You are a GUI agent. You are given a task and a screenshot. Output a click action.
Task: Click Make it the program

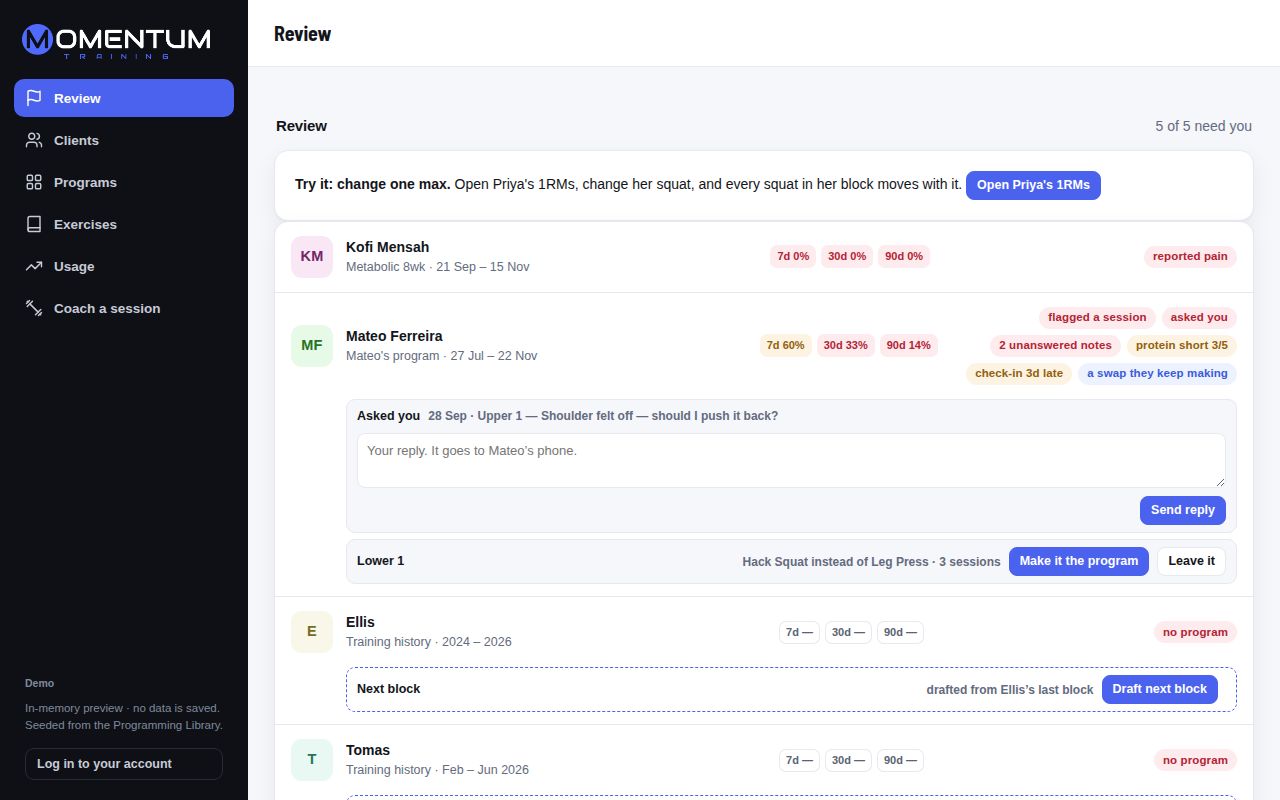[1079, 561]
